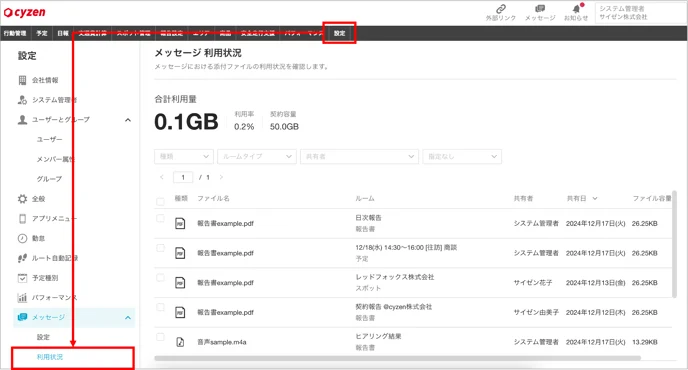The width and height of the screenshot is (688, 370).
Task: Click sharer name サイゼン花子
Action: tap(533, 283)
